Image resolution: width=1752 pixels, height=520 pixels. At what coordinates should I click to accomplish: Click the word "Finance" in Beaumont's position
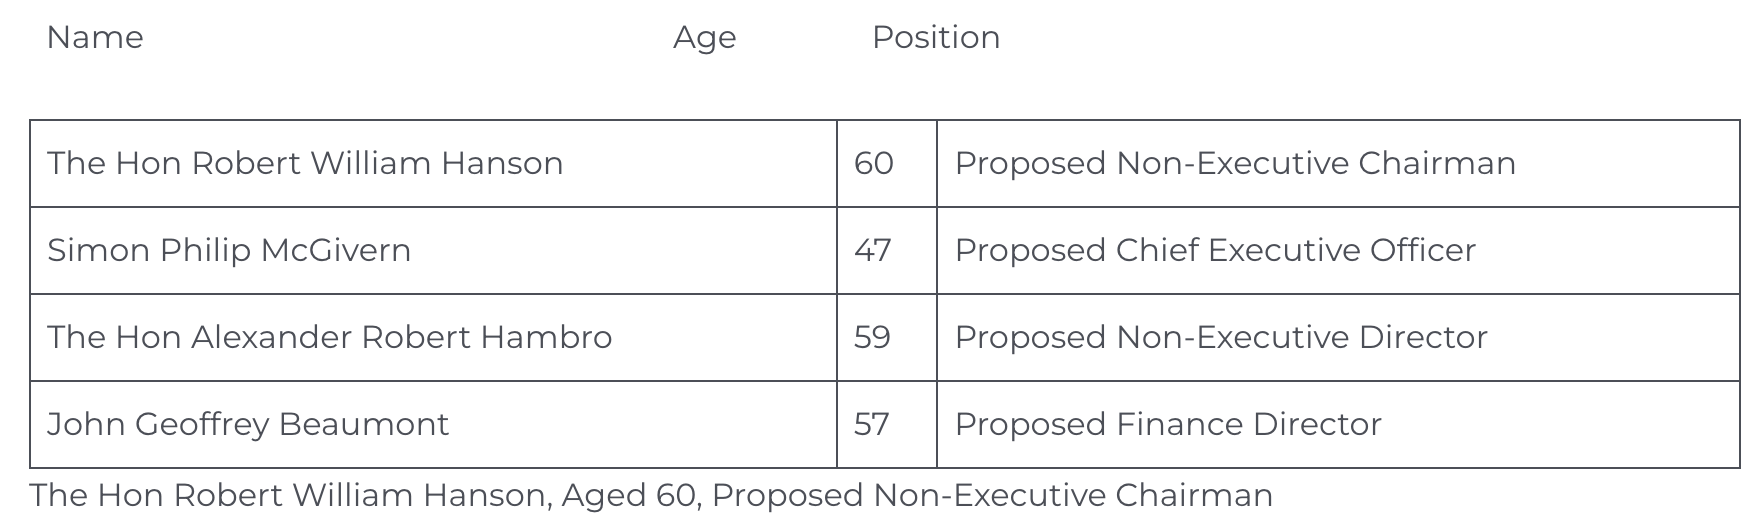(1180, 425)
